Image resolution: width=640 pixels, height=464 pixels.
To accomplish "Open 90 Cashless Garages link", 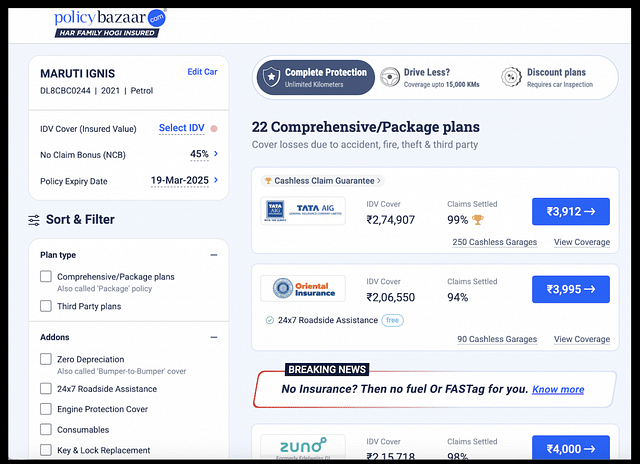I will click(x=497, y=340).
